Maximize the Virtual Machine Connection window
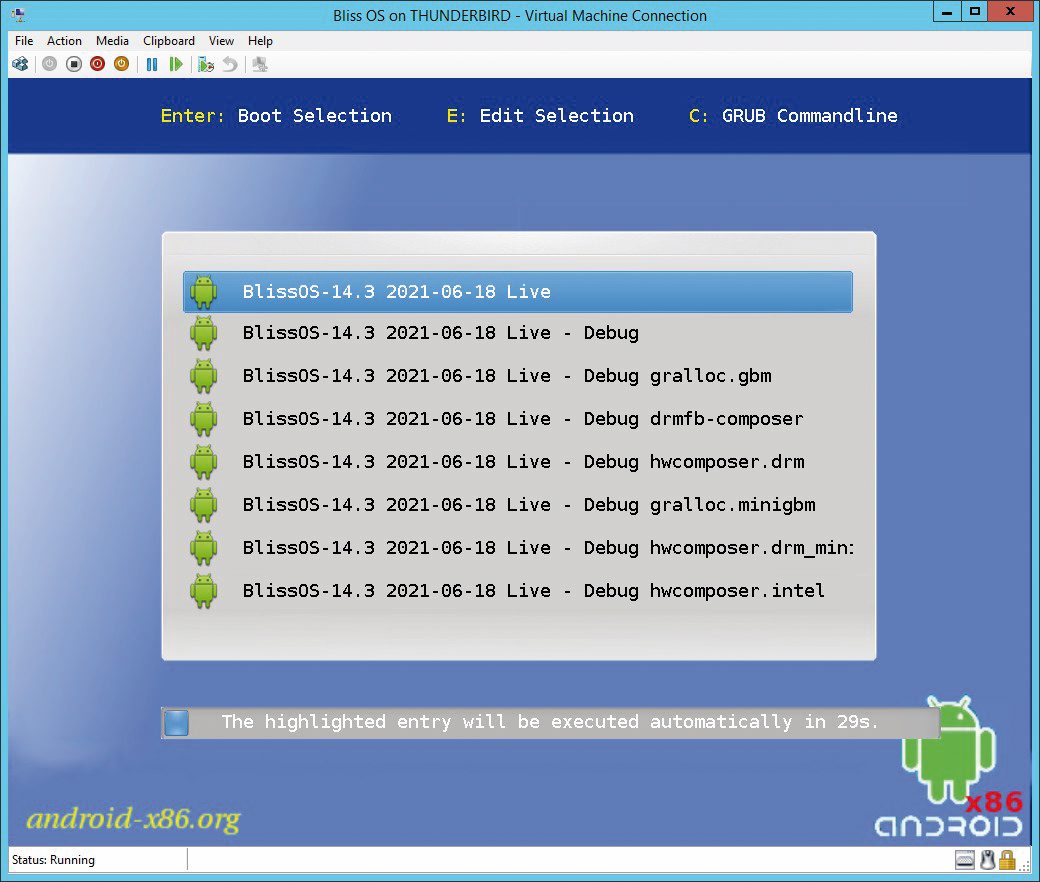The height and width of the screenshot is (882, 1040). [974, 11]
